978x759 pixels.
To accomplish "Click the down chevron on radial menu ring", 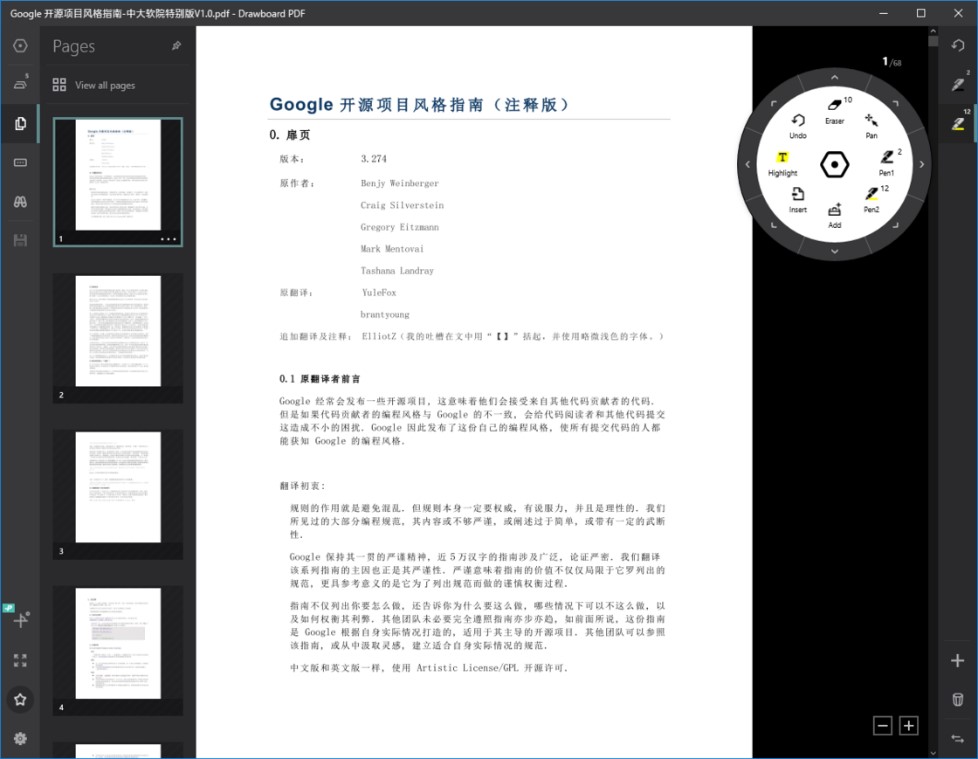I will (835, 251).
